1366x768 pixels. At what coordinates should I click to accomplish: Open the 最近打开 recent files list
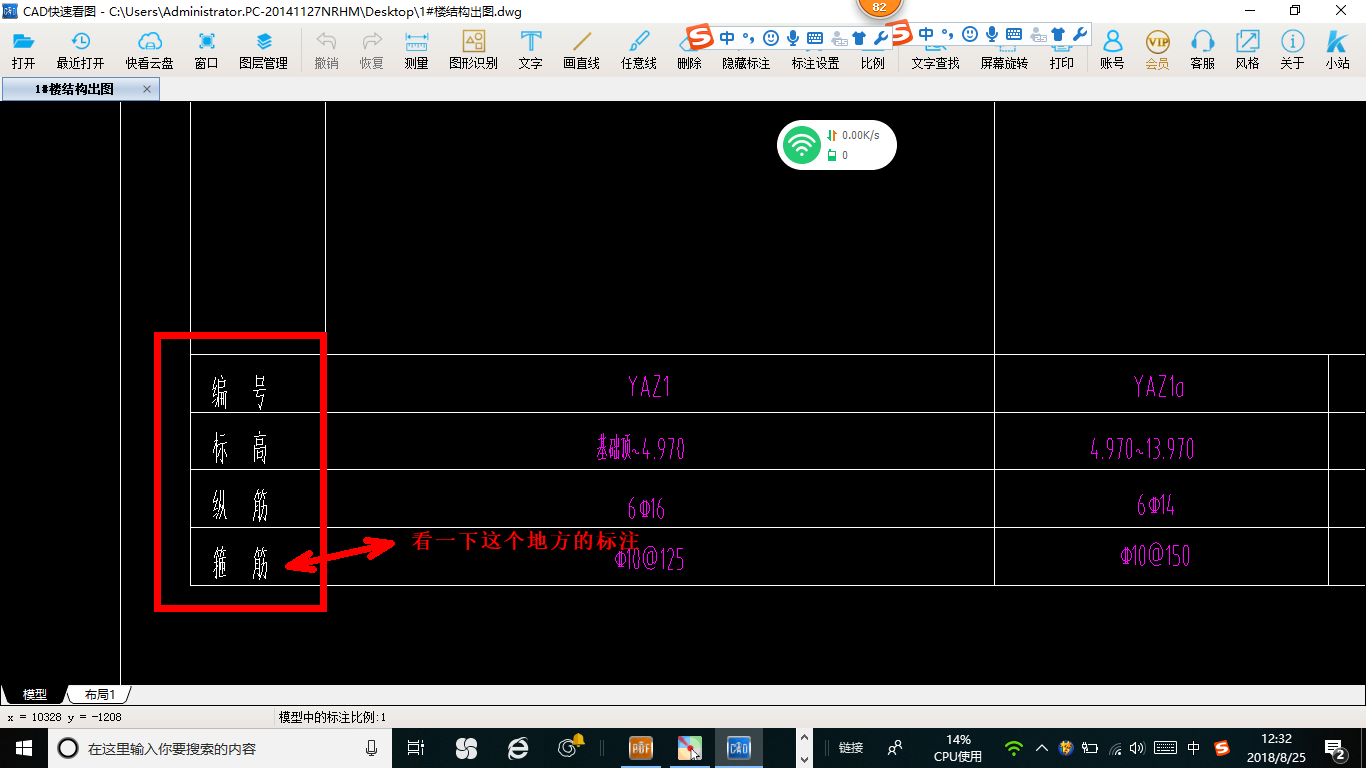[80, 50]
